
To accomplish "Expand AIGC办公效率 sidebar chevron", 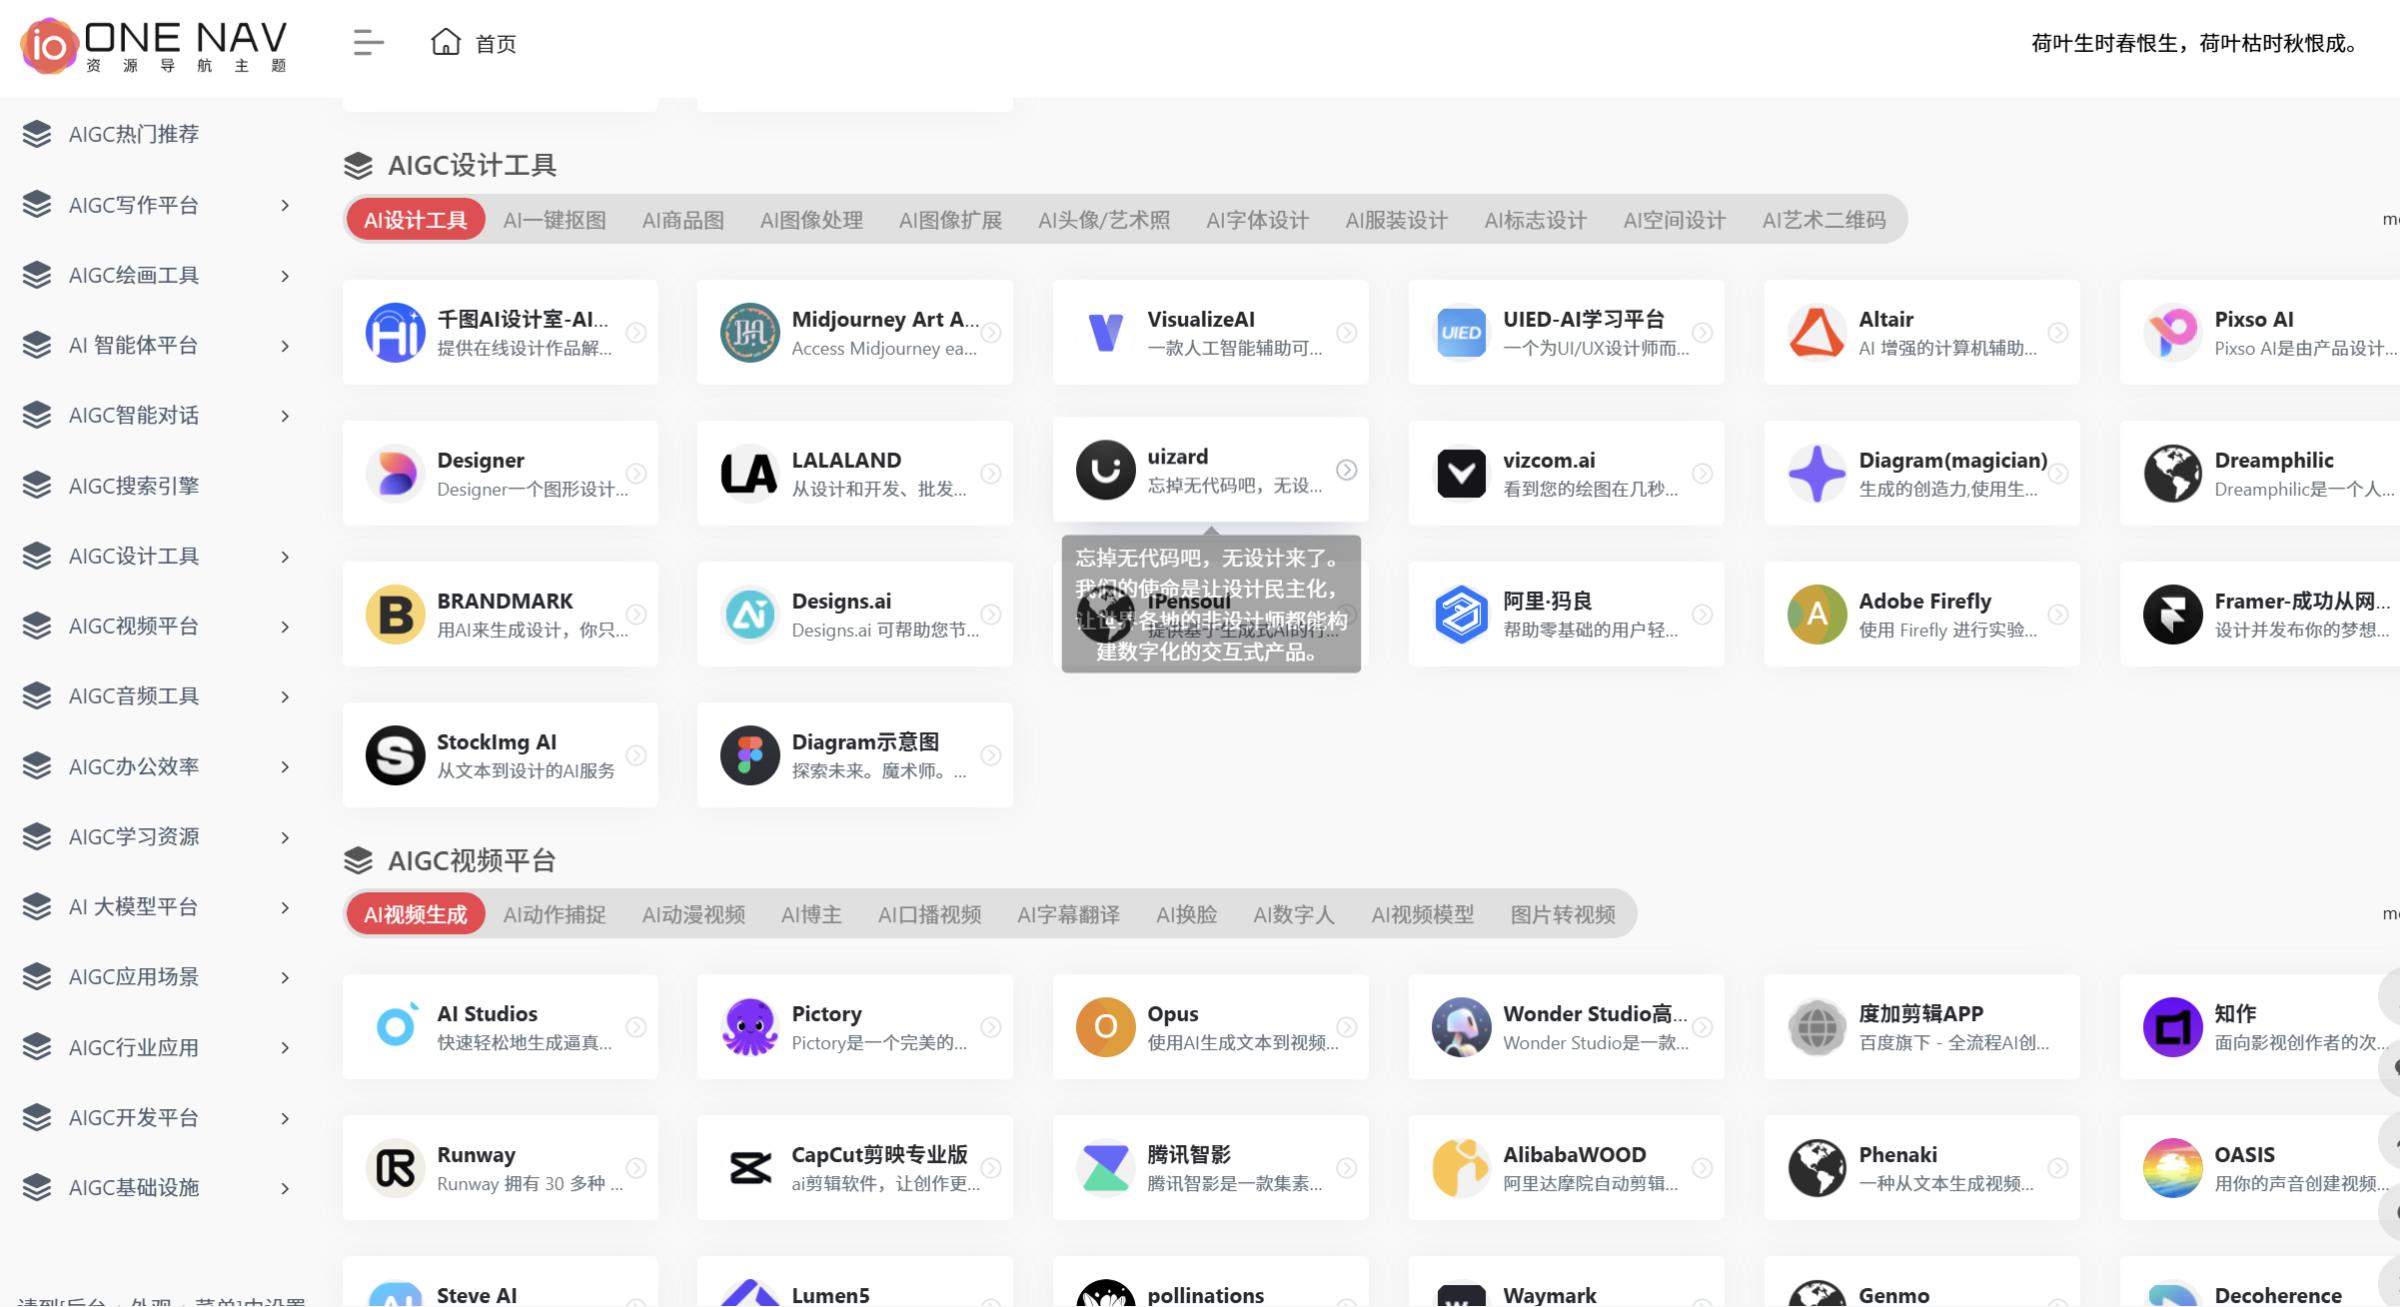I will coord(285,767).
